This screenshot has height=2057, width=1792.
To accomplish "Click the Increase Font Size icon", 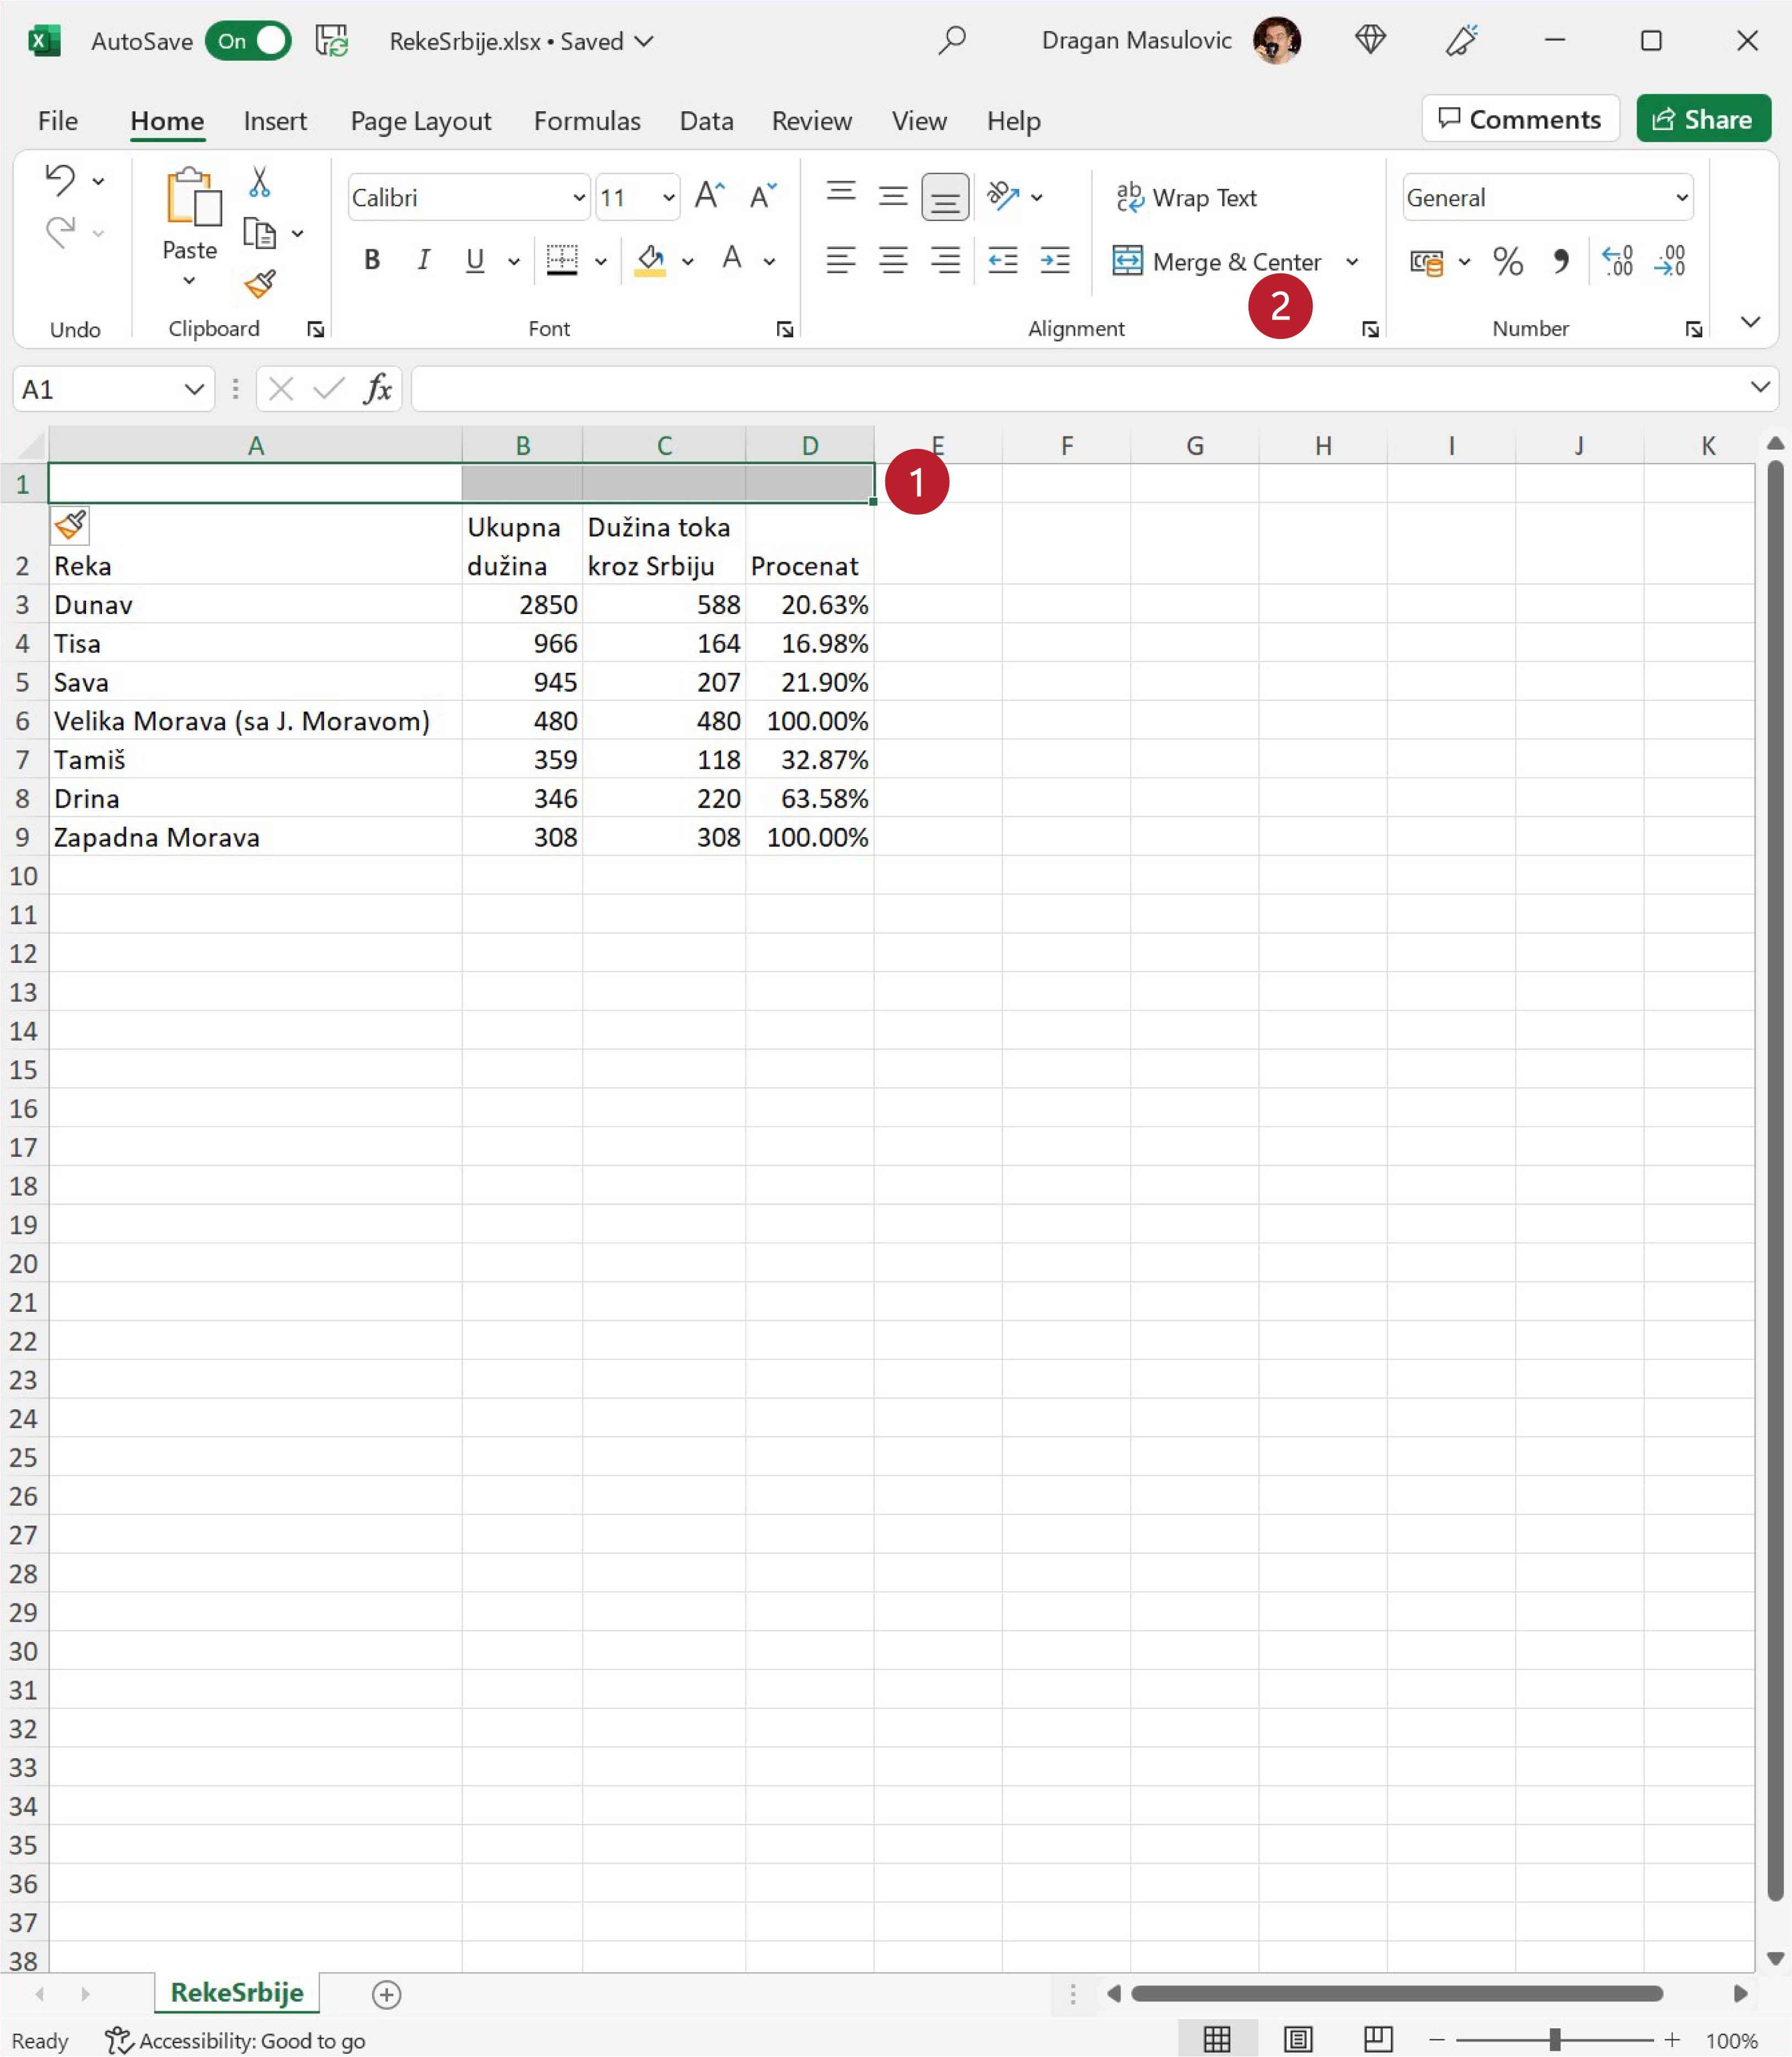I will tap(709, 196).
